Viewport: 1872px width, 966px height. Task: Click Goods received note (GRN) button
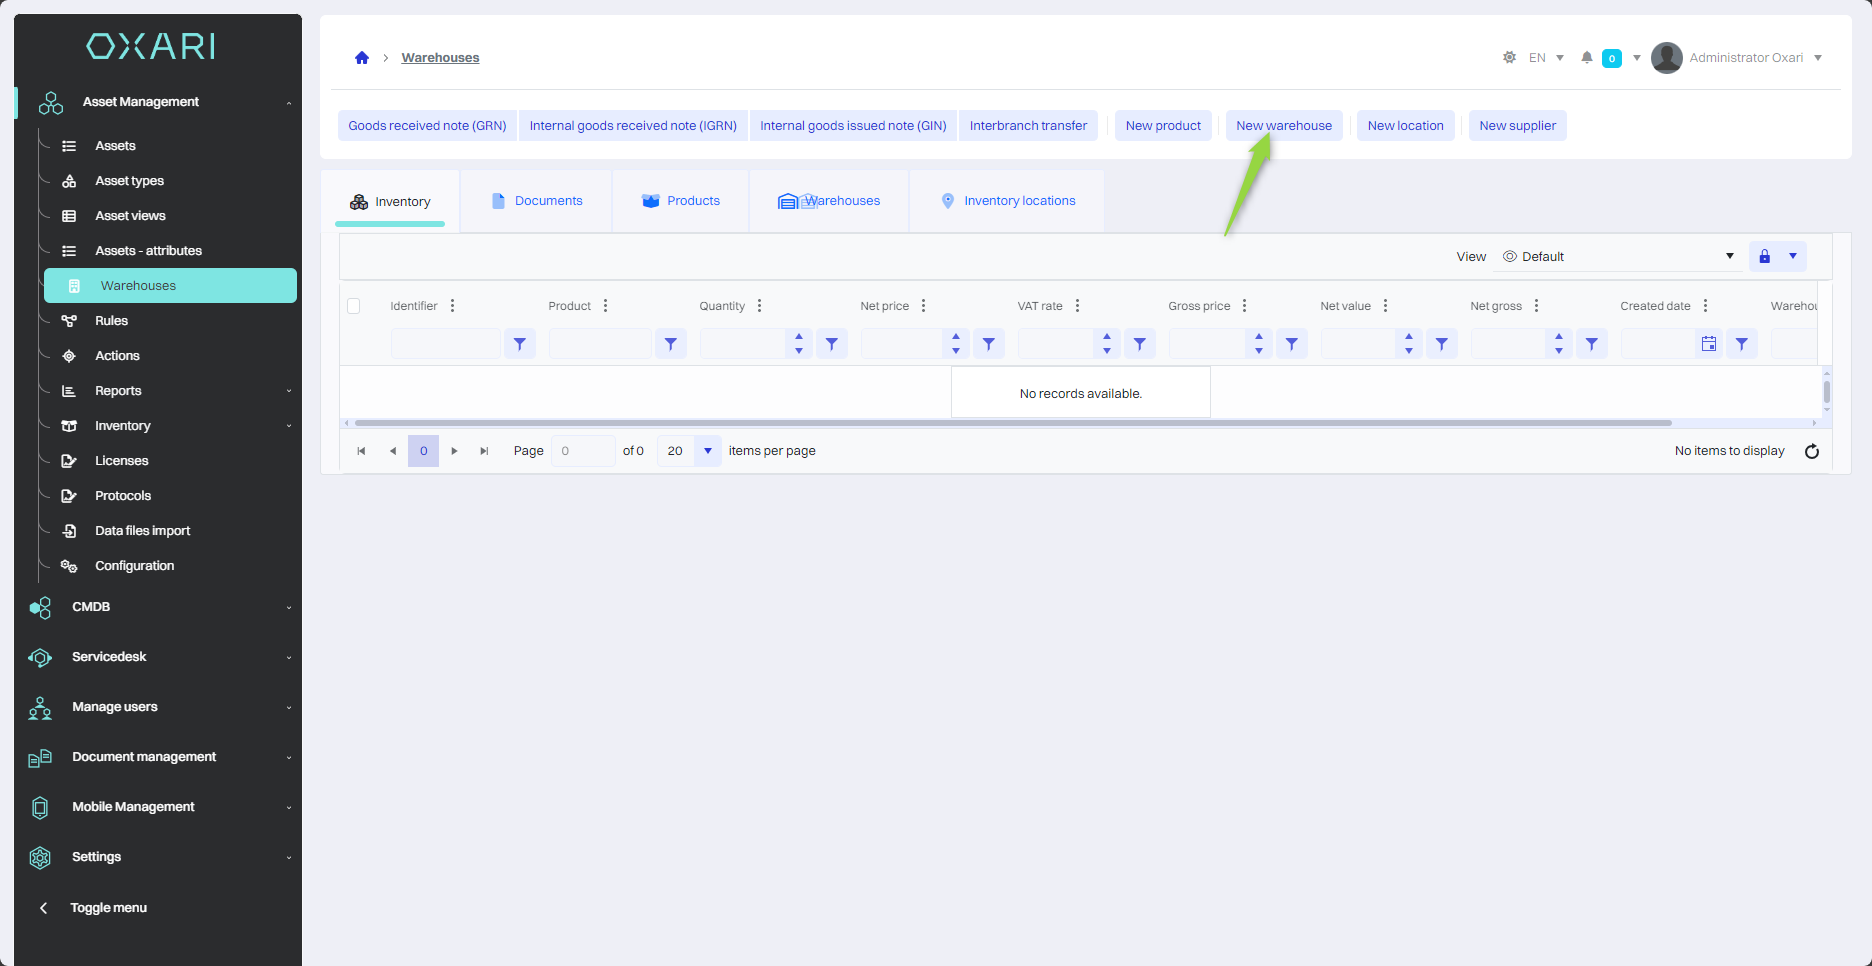[427, 126]
